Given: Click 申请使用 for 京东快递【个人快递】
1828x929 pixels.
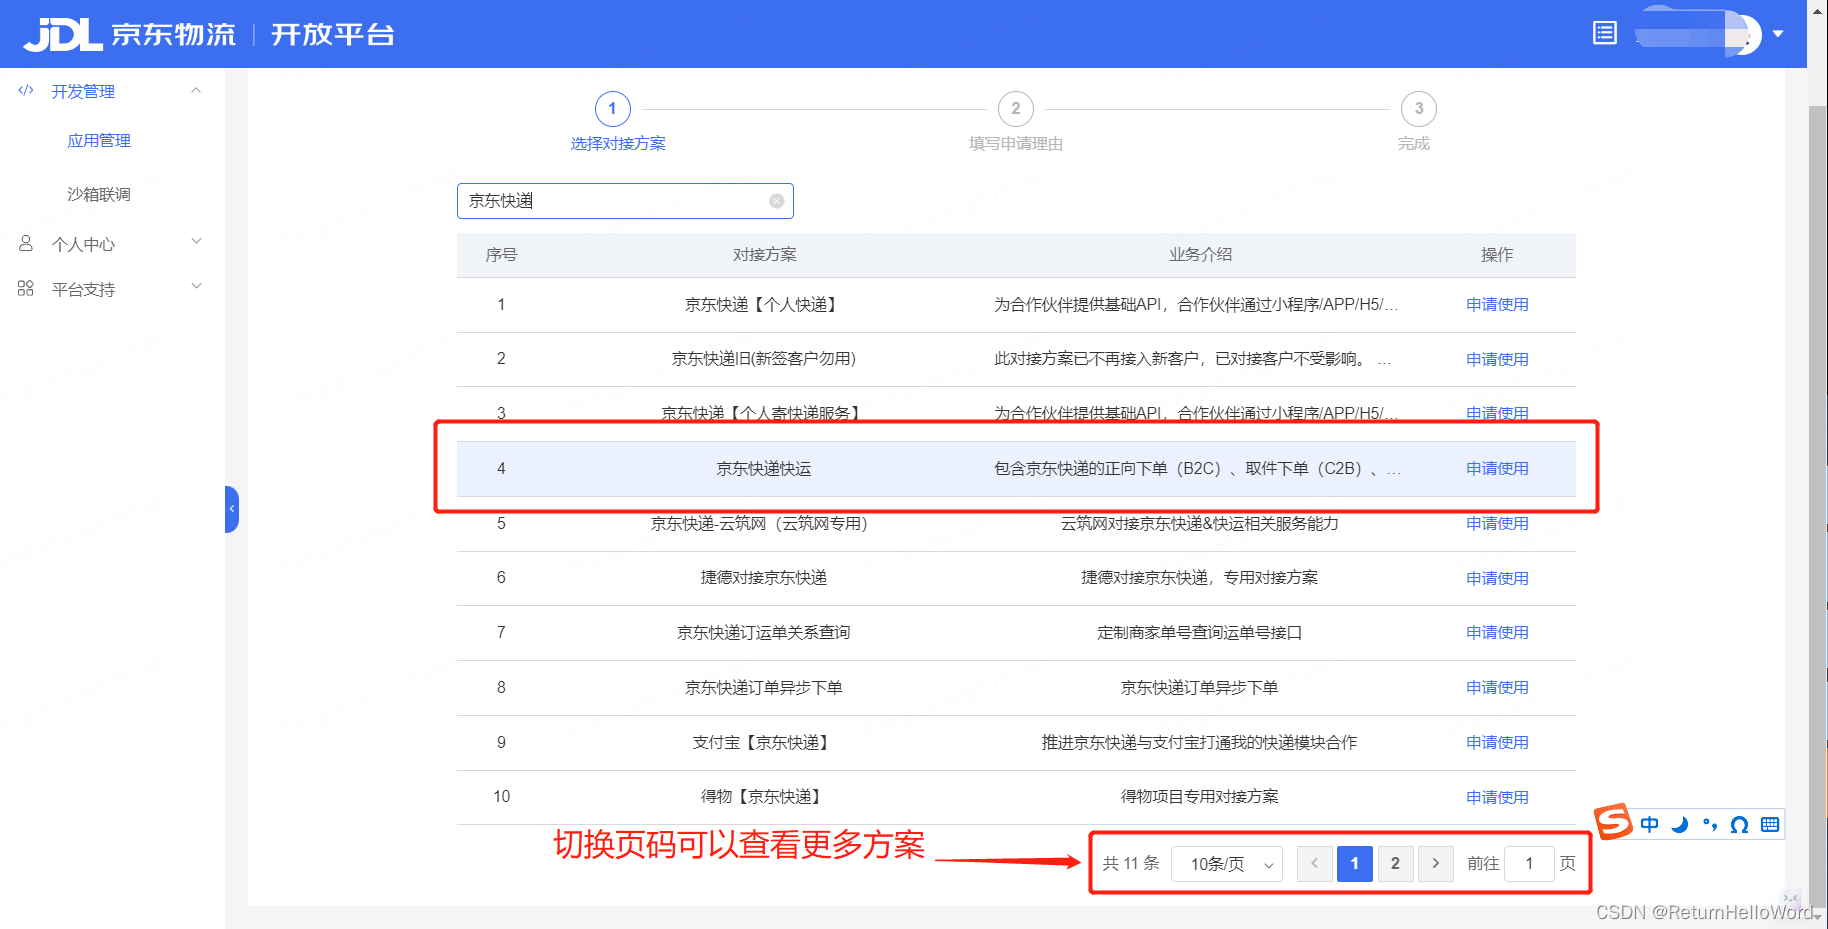Looking at the screenshot, I should (1497, 305).
